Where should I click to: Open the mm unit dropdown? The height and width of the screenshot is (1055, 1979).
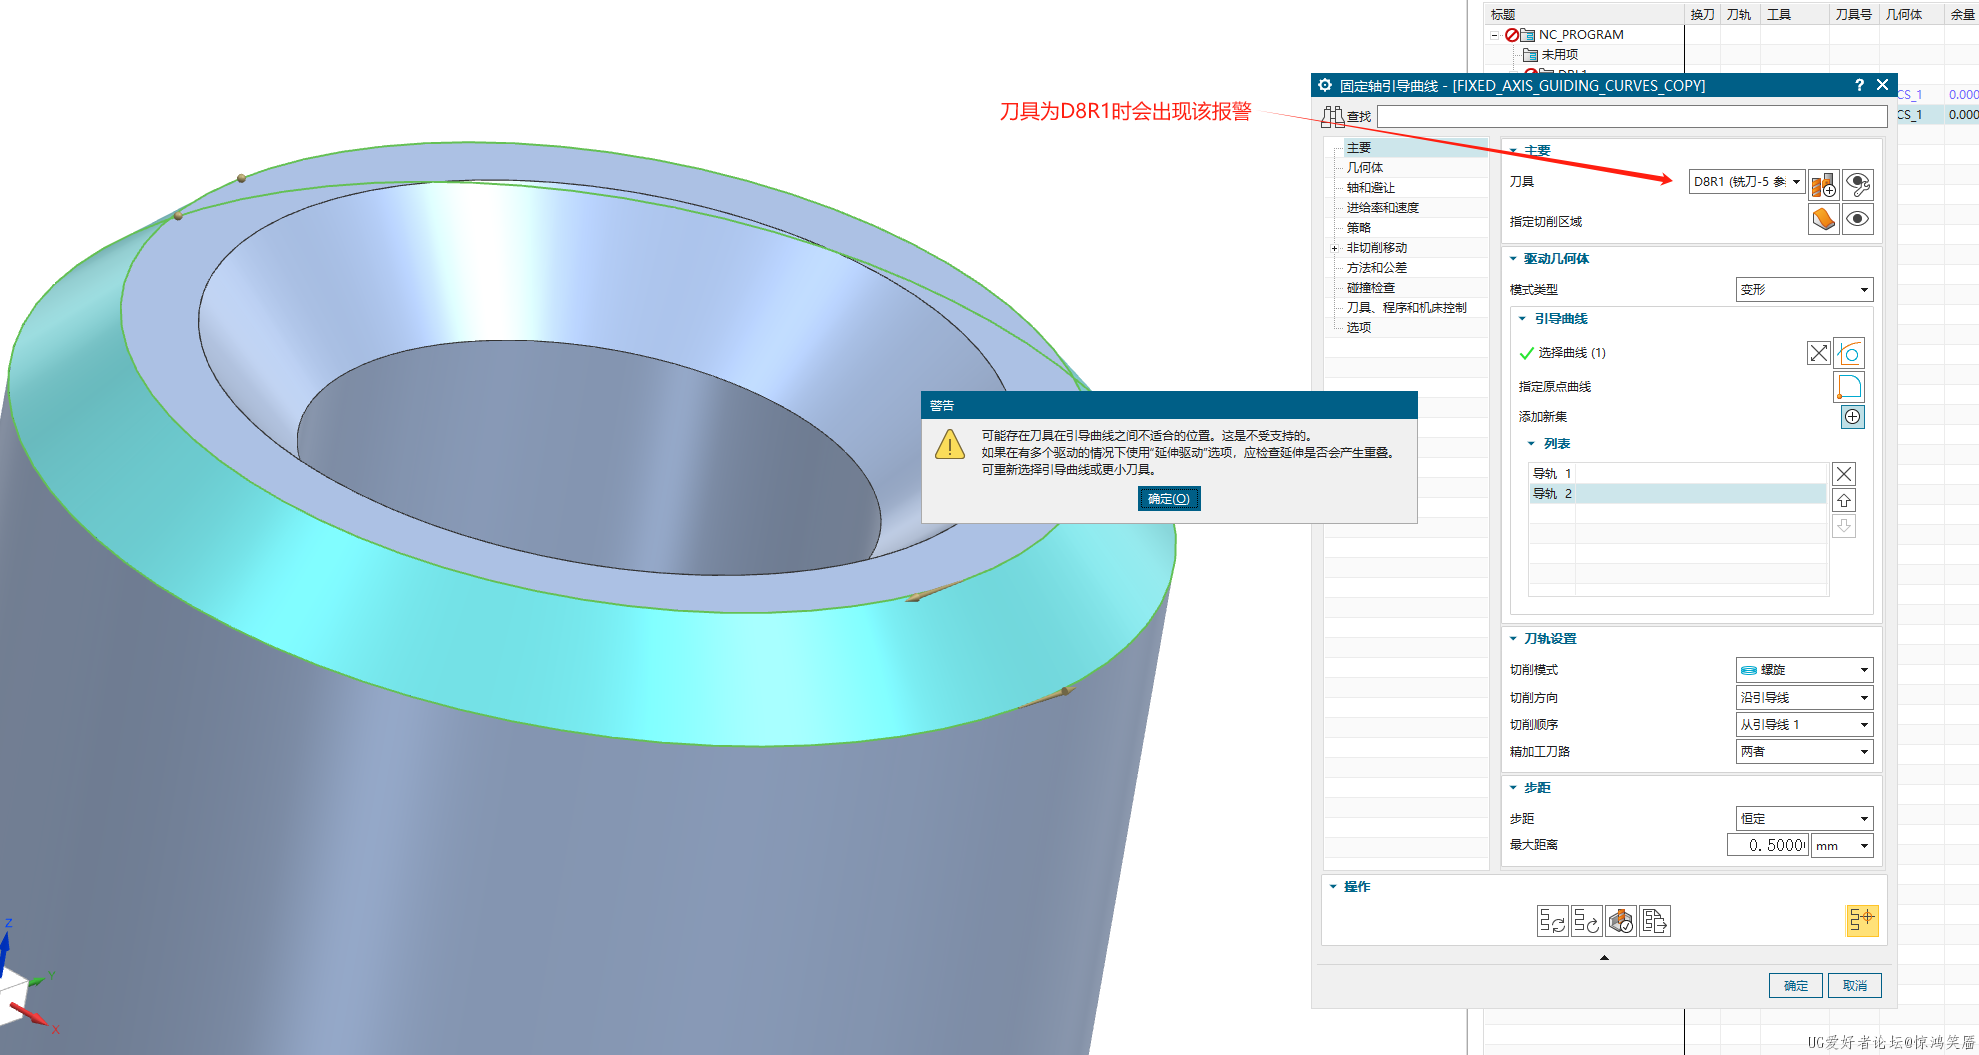point(1842,846)
